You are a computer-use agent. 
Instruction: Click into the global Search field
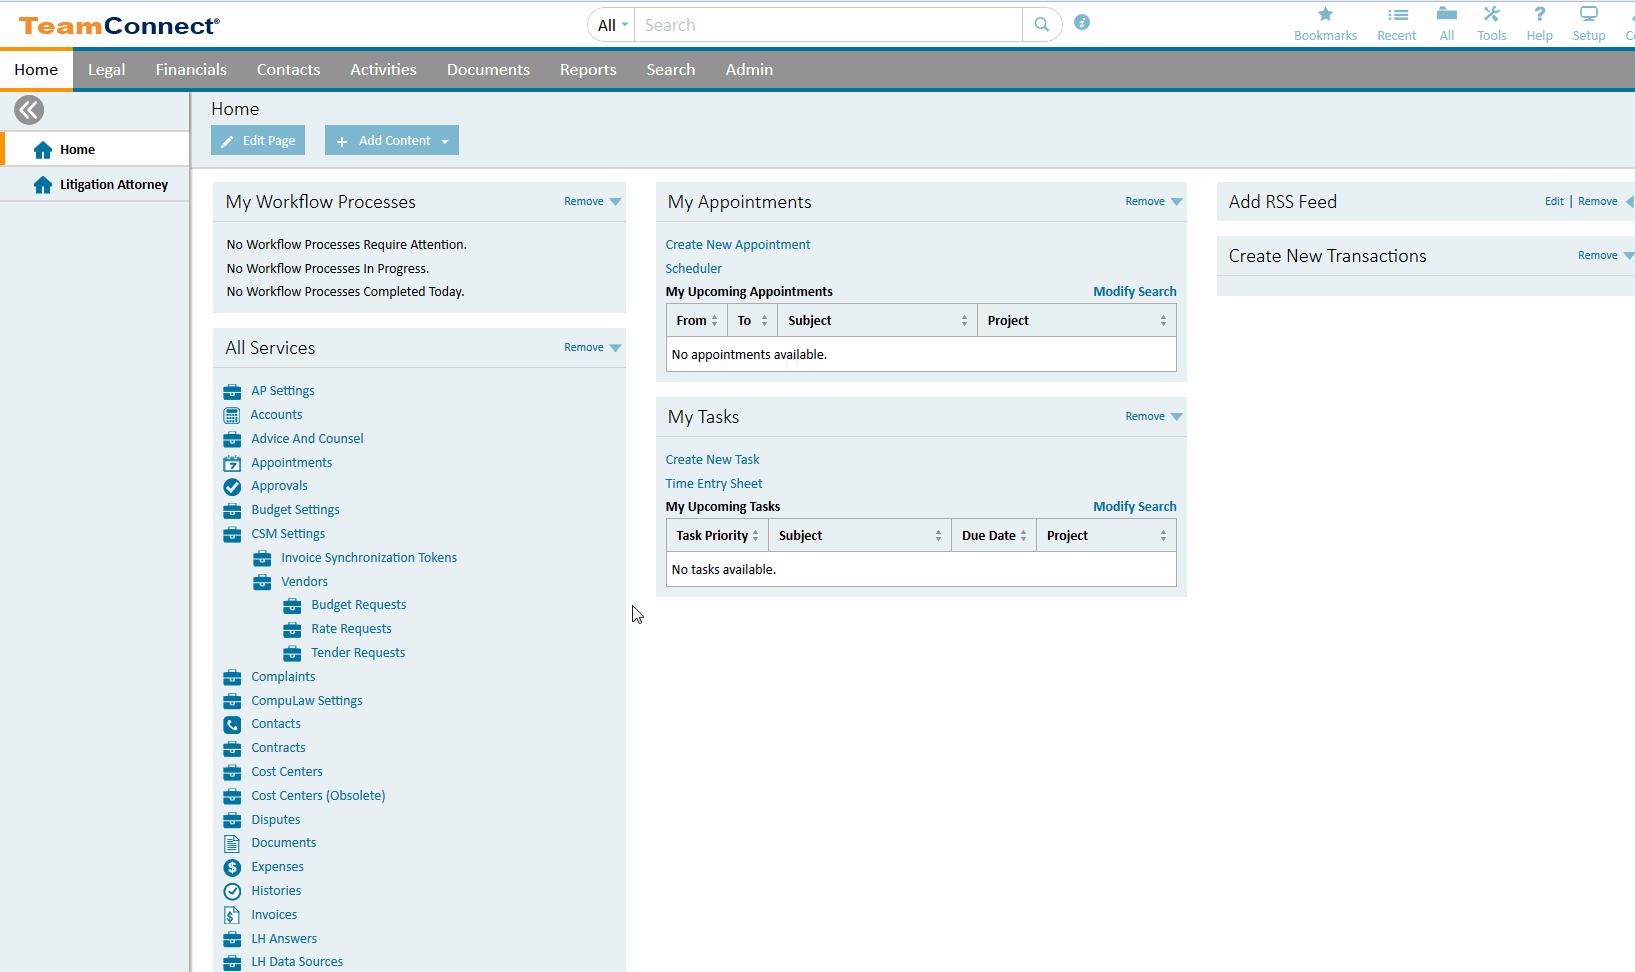[x=828, y=25]
